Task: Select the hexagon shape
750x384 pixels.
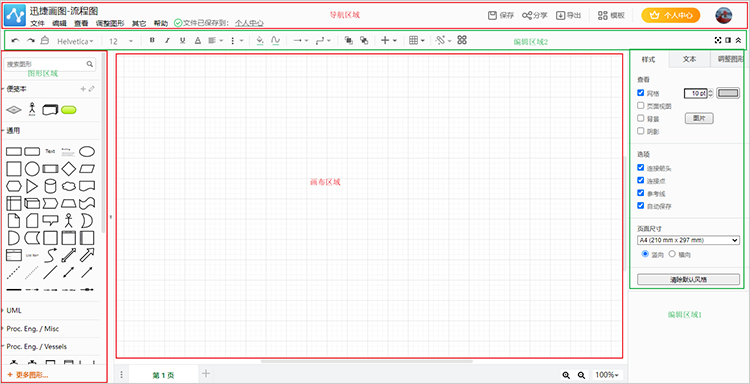Action: (x=13, y=186)
